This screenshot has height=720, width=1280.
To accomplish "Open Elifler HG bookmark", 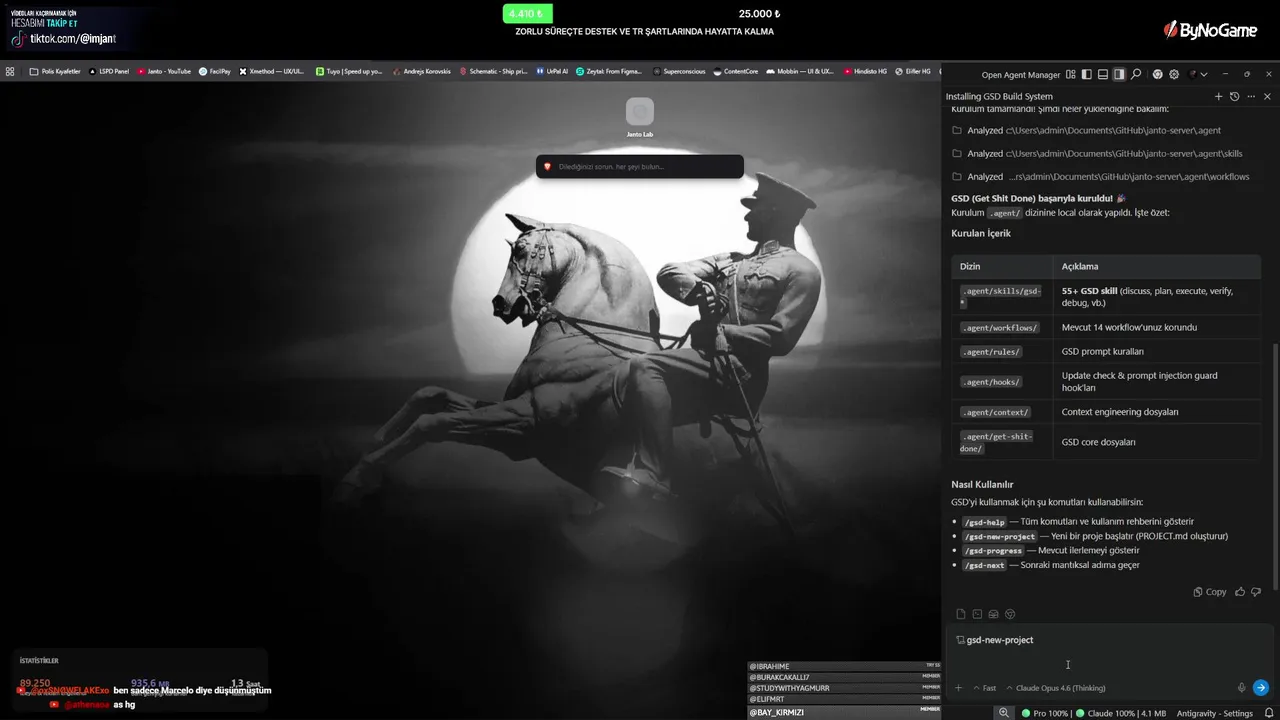I will pyautogui.click(x=913, y=72).
